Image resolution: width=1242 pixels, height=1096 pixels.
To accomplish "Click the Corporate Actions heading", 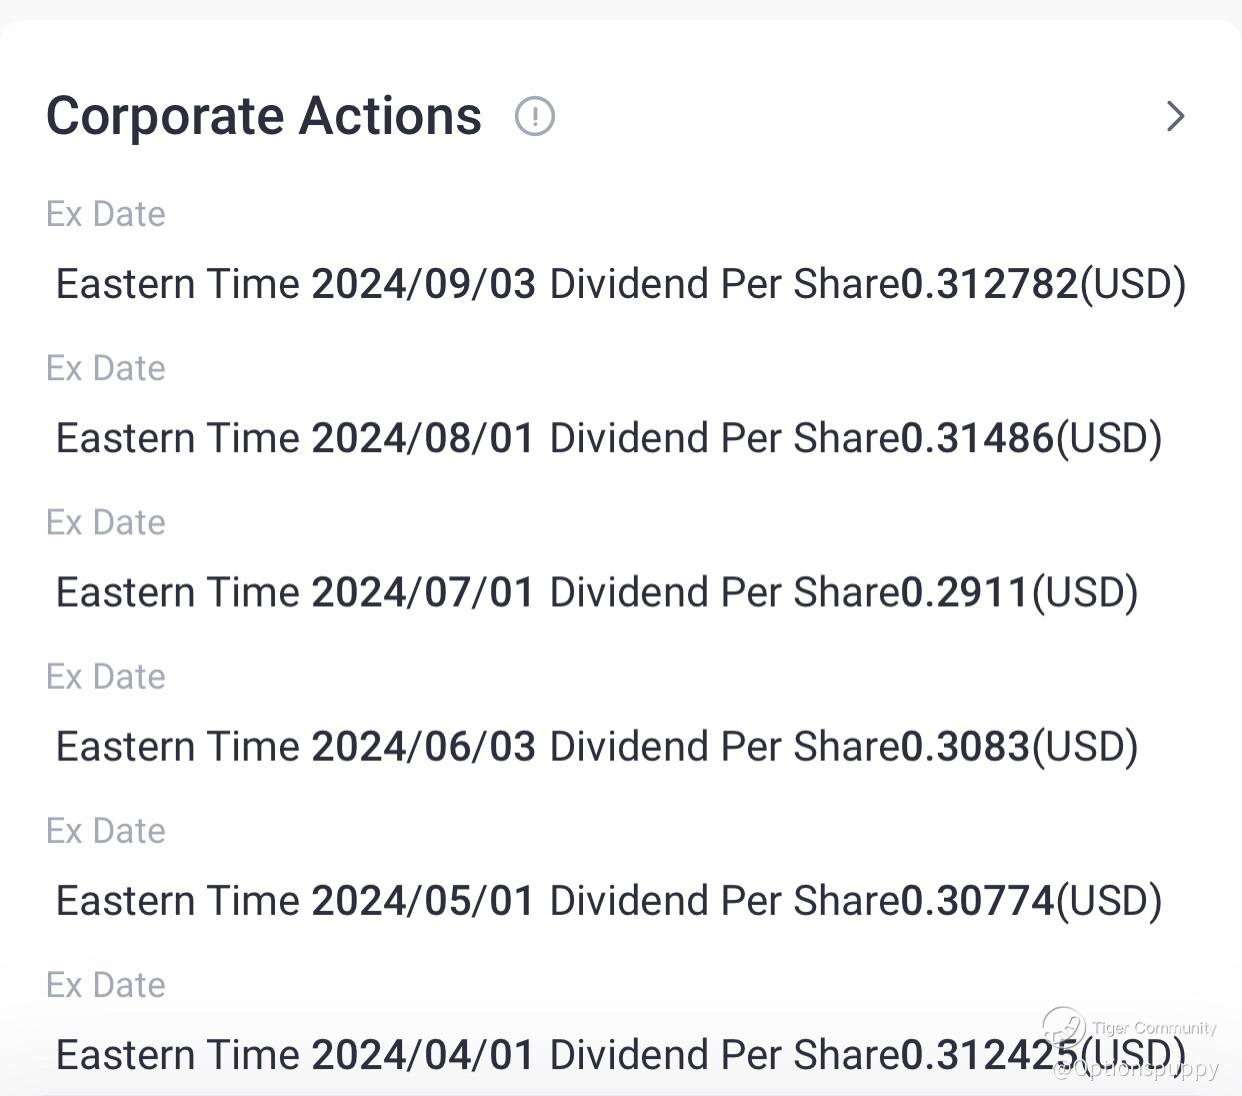I will pos(264,116).
